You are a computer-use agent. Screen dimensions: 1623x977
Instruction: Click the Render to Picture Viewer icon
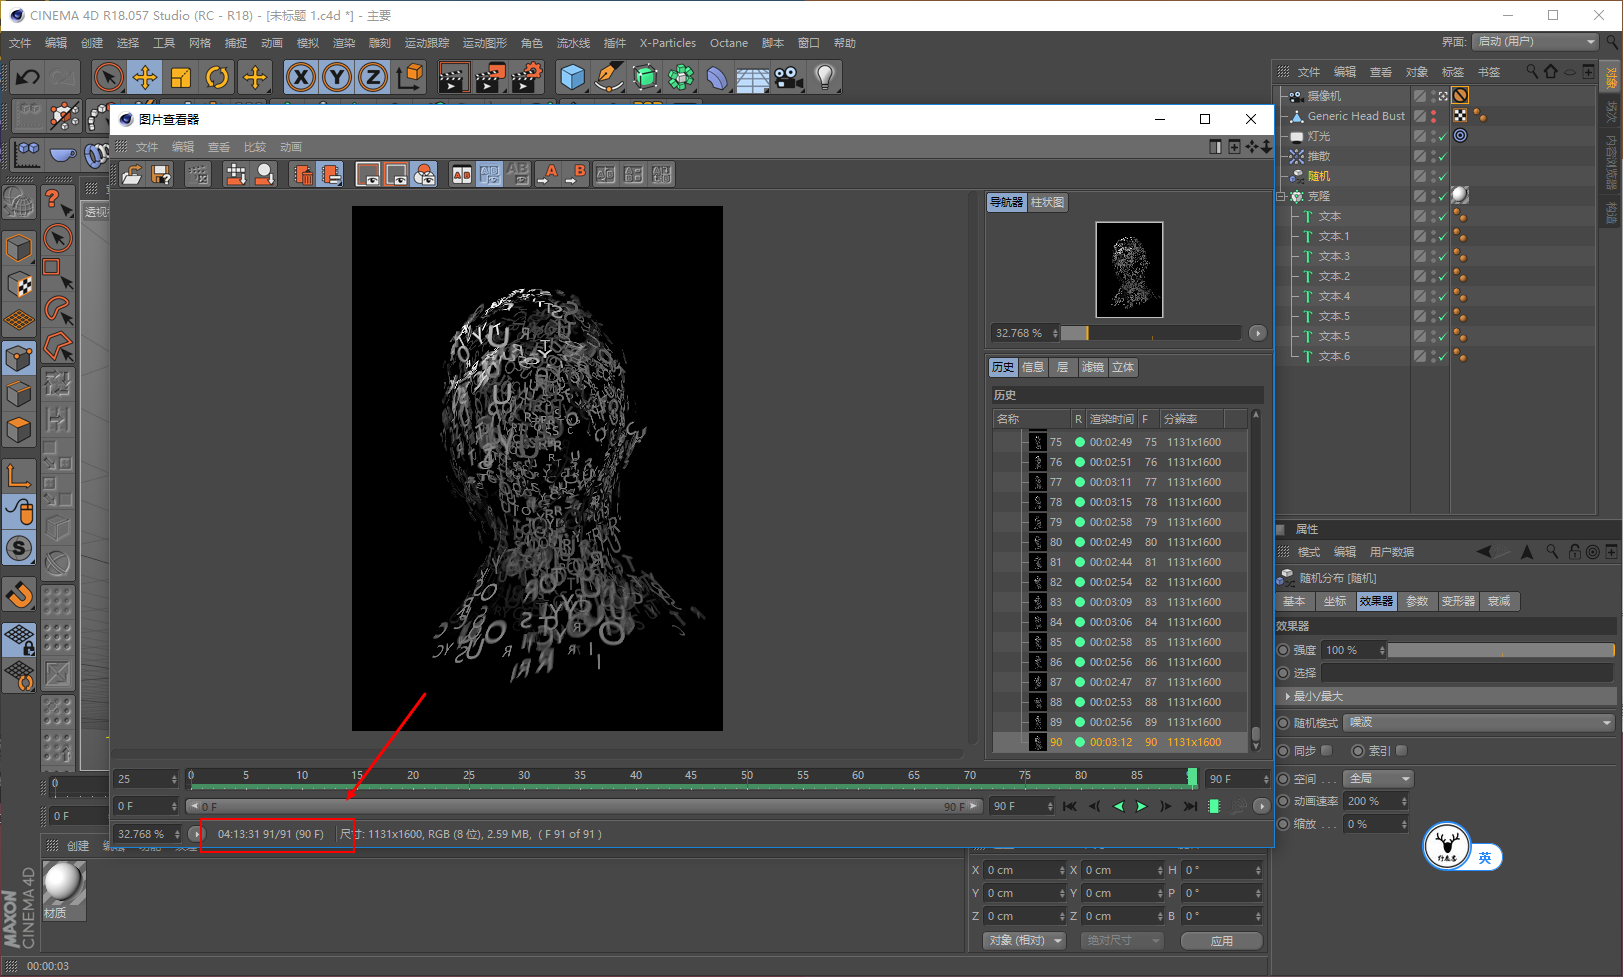(x=489, y=77)
